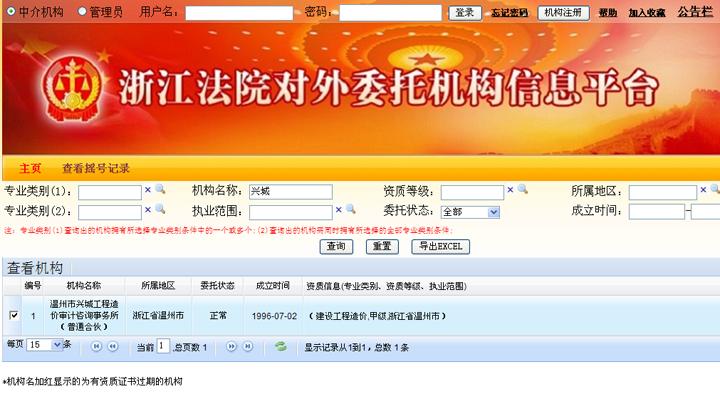Click the 重置 button
This screenshot has height=399, width=720.
382,247
